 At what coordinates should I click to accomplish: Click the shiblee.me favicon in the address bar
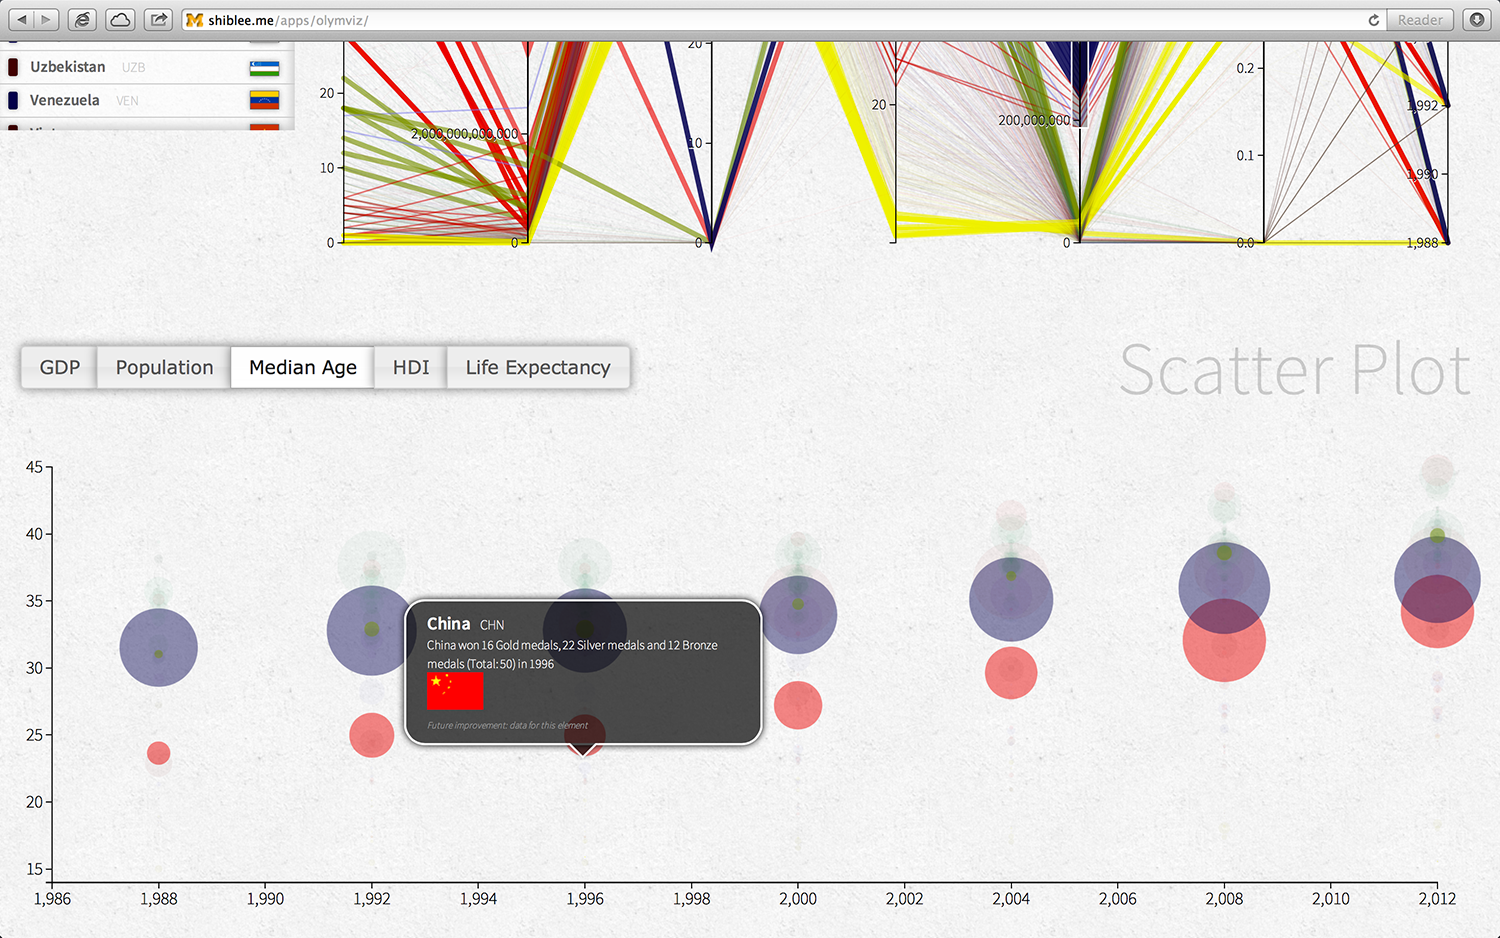pos(194,19)
